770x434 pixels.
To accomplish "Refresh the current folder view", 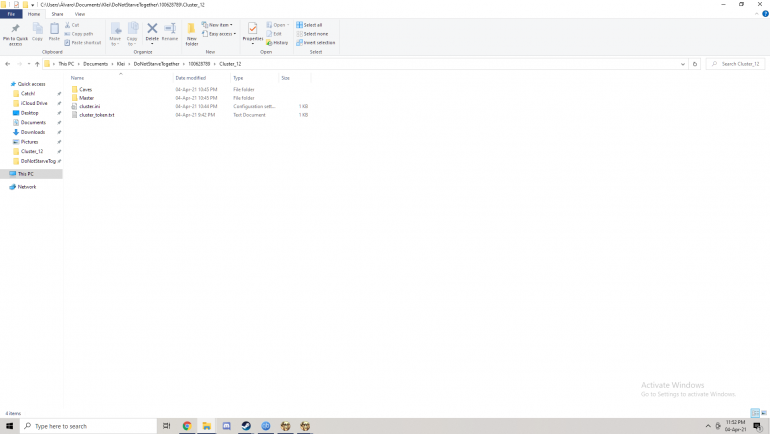I will pos(695,64).
